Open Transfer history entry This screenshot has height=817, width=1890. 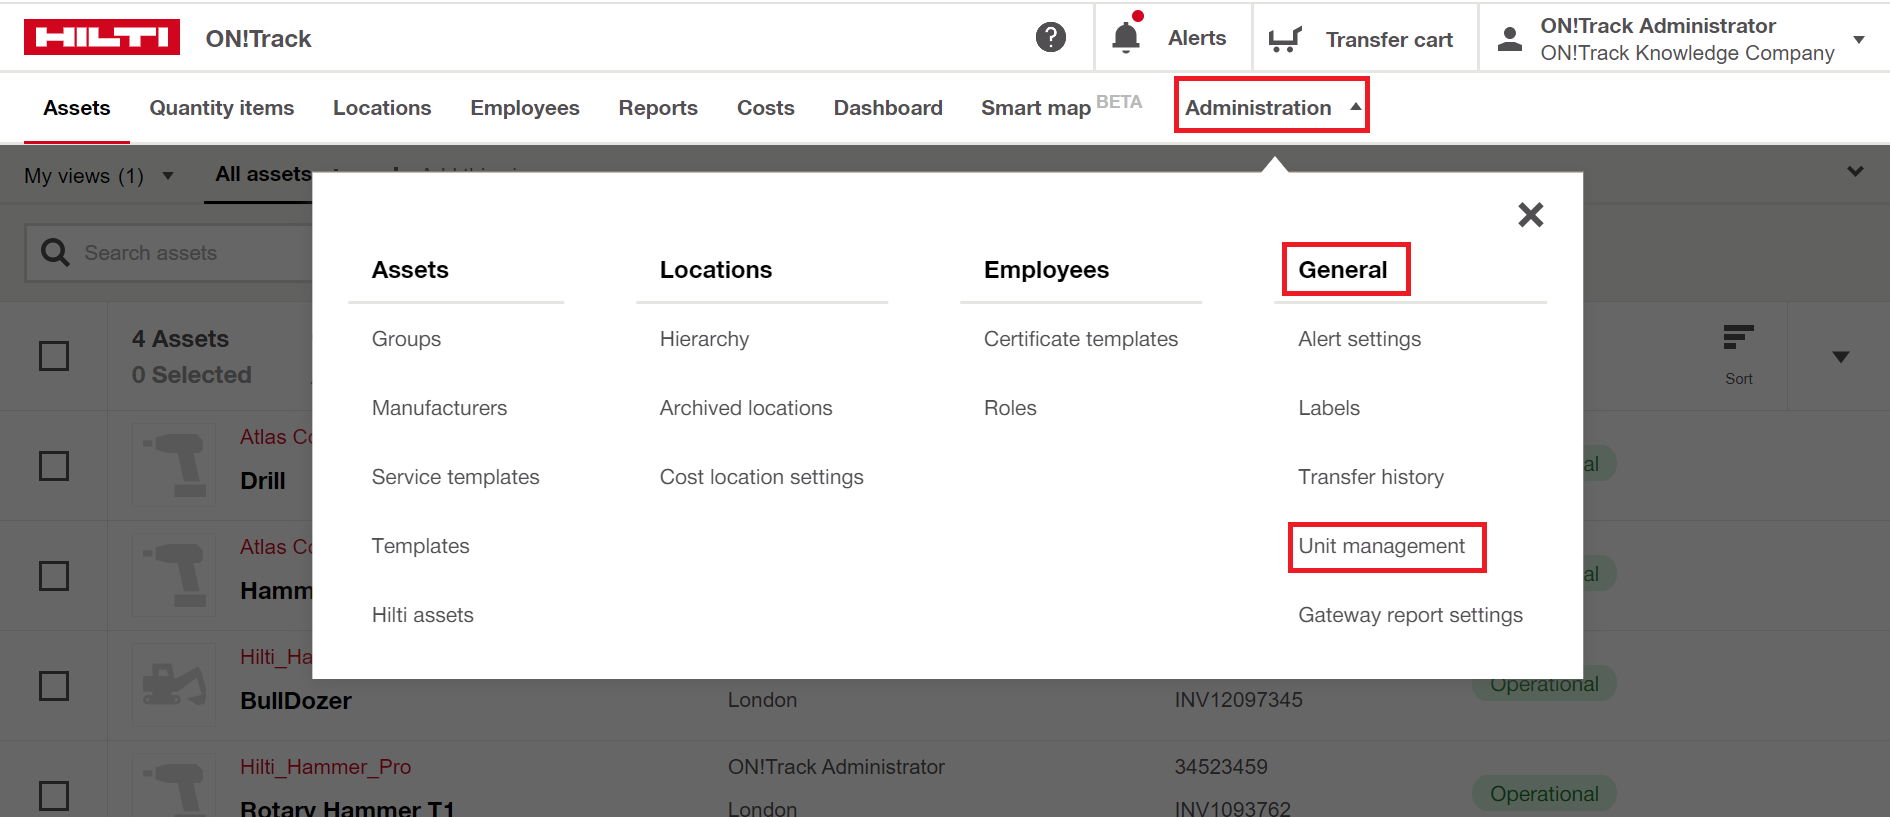point(1371,477)
